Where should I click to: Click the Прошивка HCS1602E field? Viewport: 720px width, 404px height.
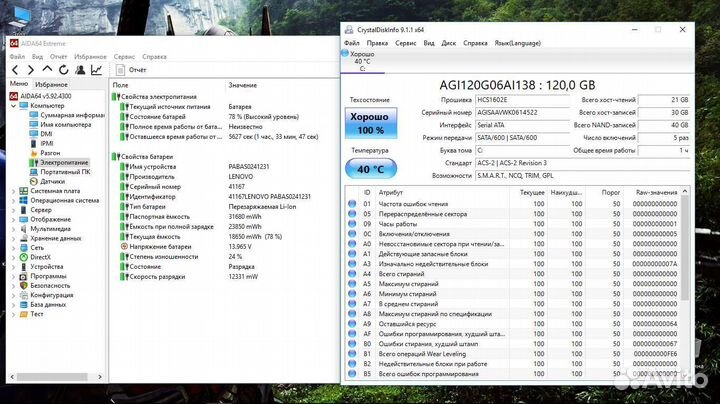[x=522, y=100]
